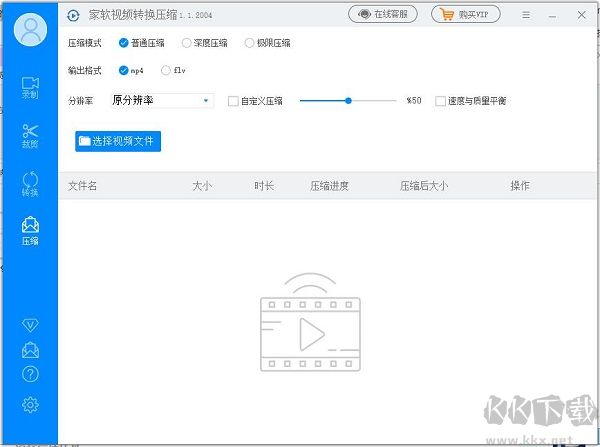
Task: Select the 裁剪 scissors tool
Action: pyautogui.click(x=30, y=135)
